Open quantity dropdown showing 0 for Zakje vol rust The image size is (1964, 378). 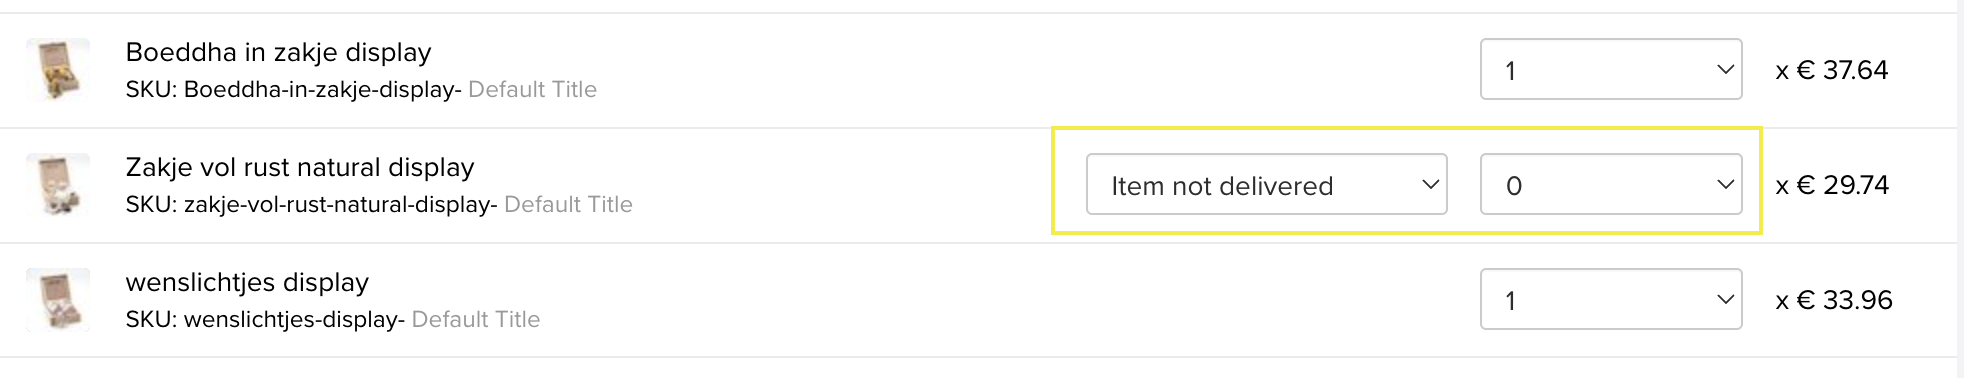pos(1611,184)
